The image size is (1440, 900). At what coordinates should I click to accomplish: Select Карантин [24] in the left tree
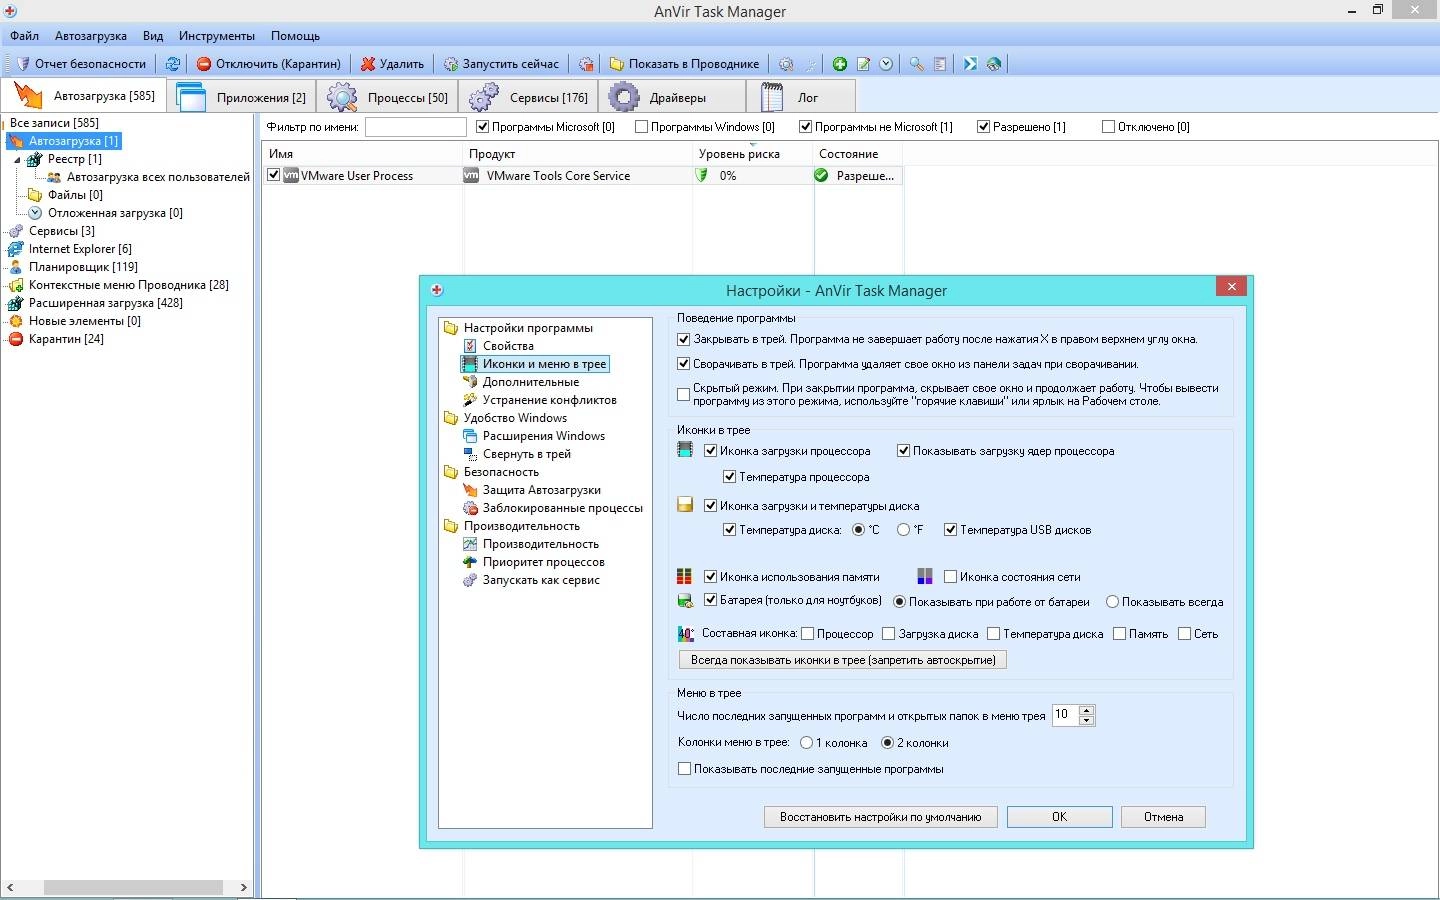(x=66, y=339)
